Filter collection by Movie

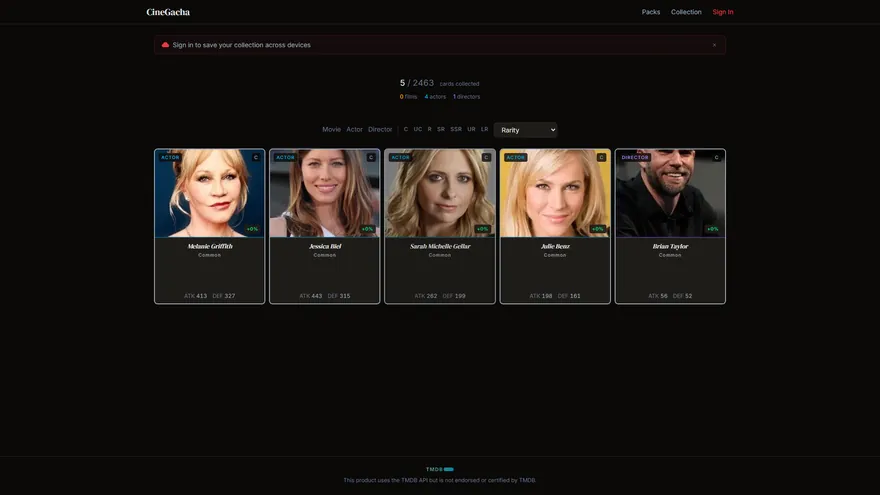tap(331, 129)
